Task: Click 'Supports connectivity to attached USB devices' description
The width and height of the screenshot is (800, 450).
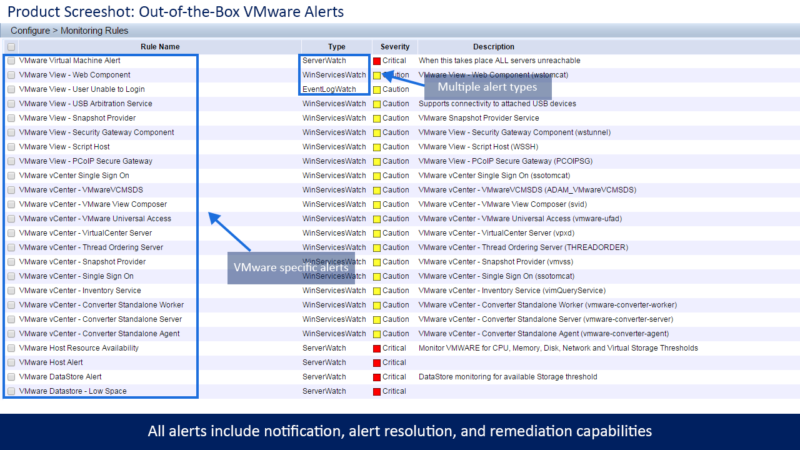Action: point(497,104)
